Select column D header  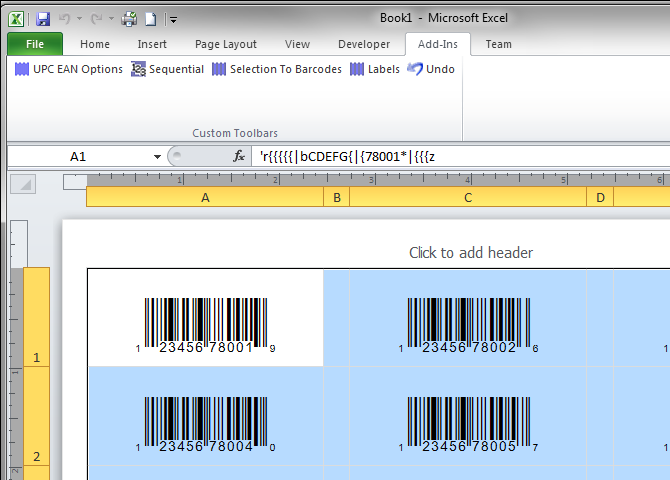click(x=600, y=197)
